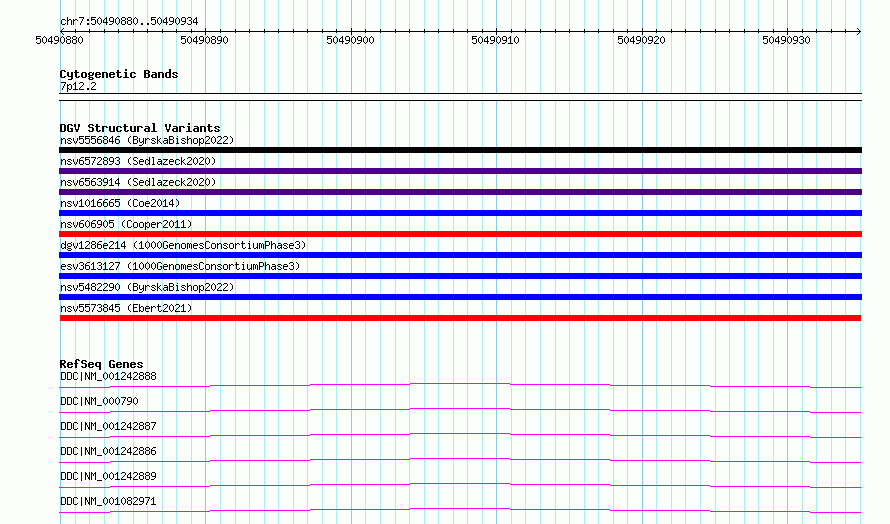Click the red bar for nsv5573845

point(460,318)
